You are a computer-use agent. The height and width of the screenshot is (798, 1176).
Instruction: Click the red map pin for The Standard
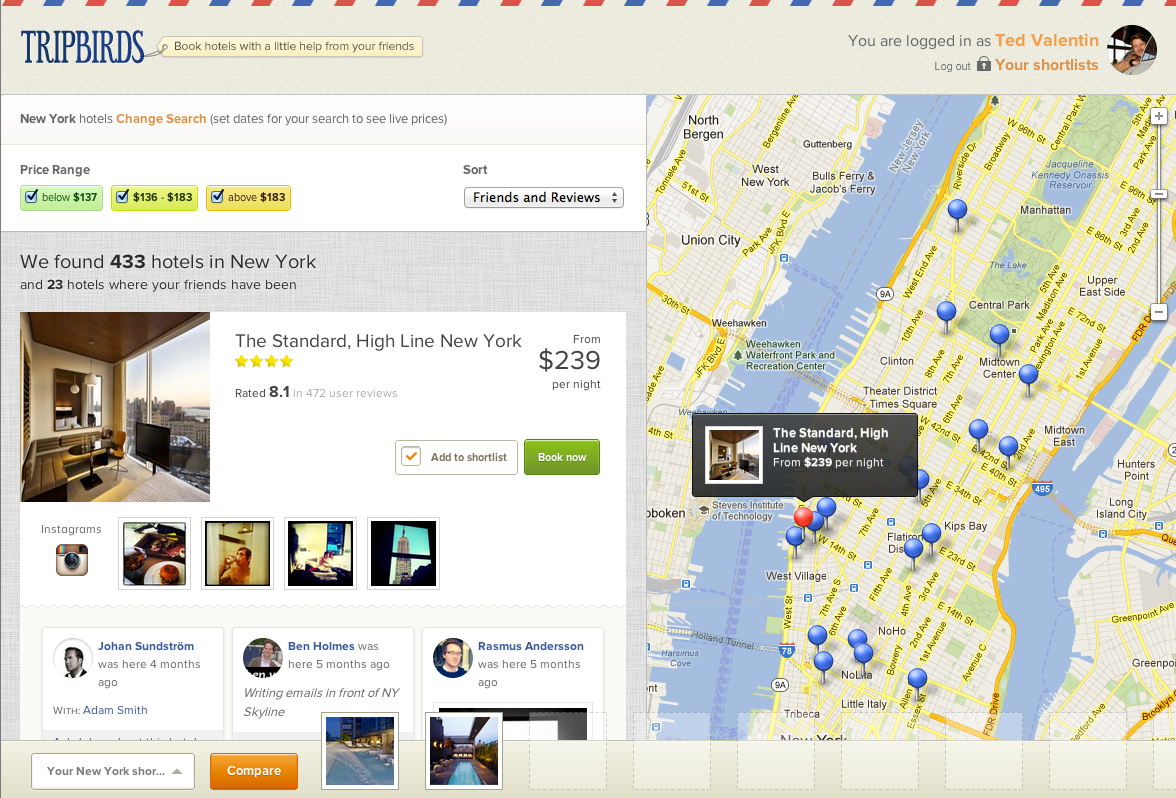(x=803, y=518)
